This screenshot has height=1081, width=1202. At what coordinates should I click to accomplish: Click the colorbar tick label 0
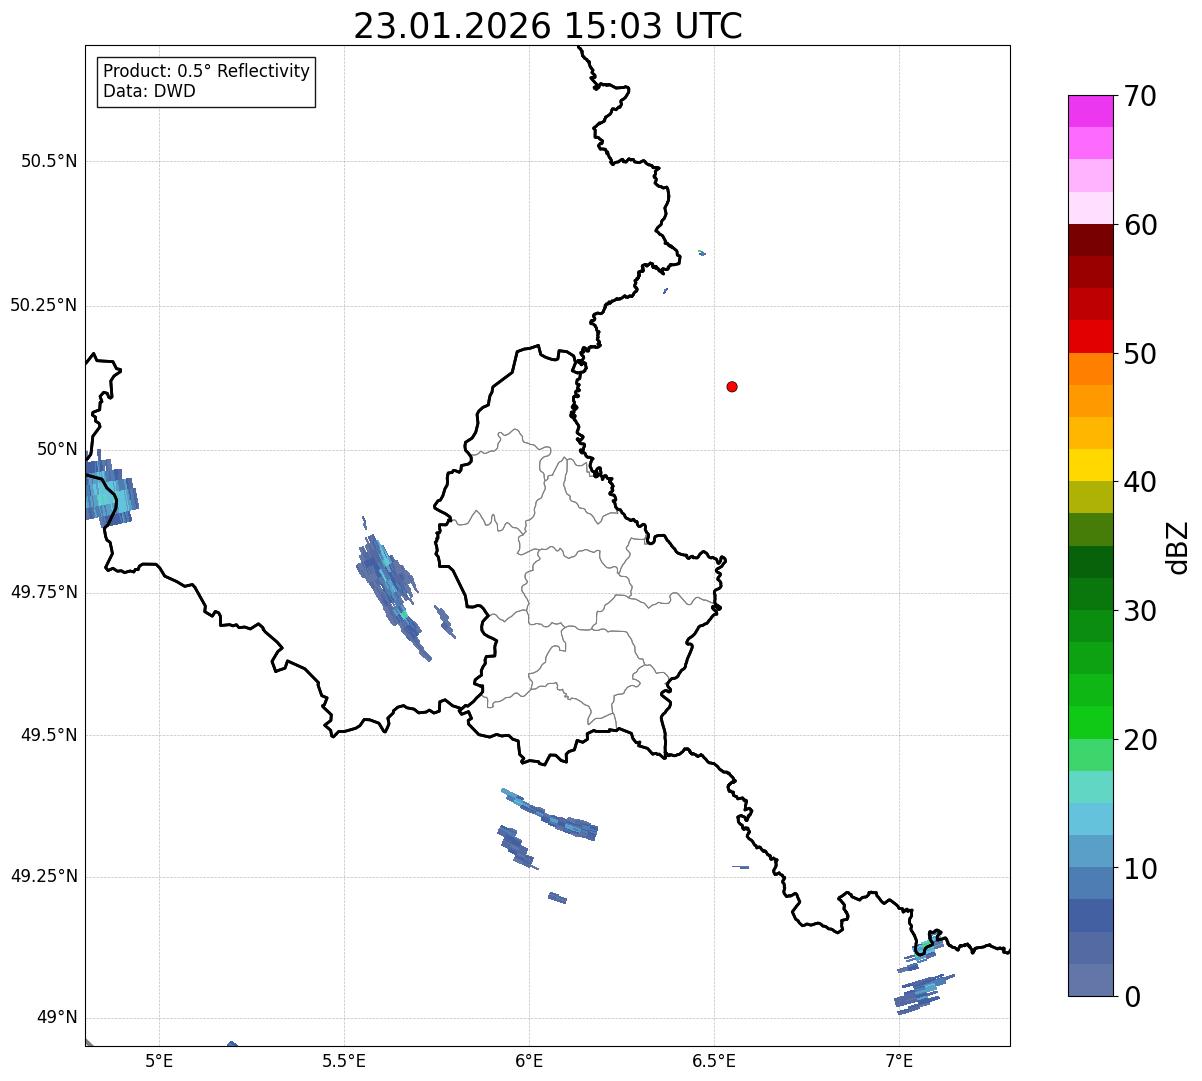(1132, 997)
